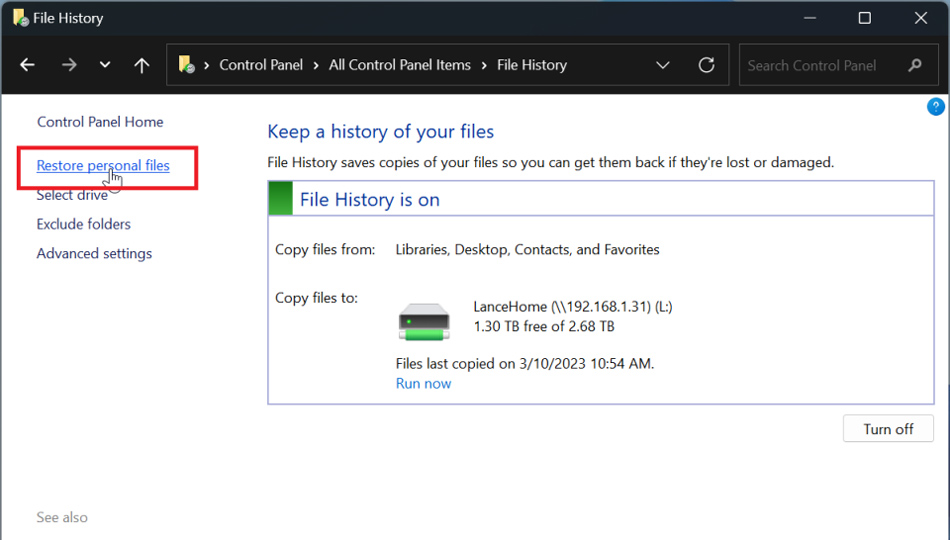The width and height of the screenshot is (950, 540).
Task: Refresh the File History page
Action: [x=706, y=65]
